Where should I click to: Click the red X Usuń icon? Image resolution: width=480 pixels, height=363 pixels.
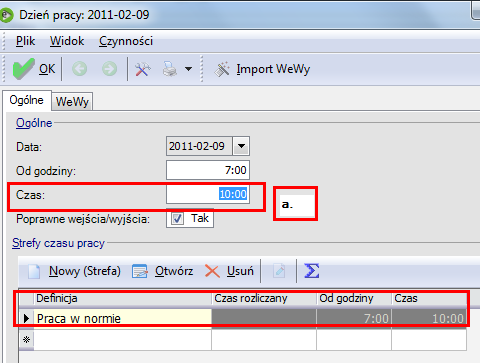click(x=212, y=271)
